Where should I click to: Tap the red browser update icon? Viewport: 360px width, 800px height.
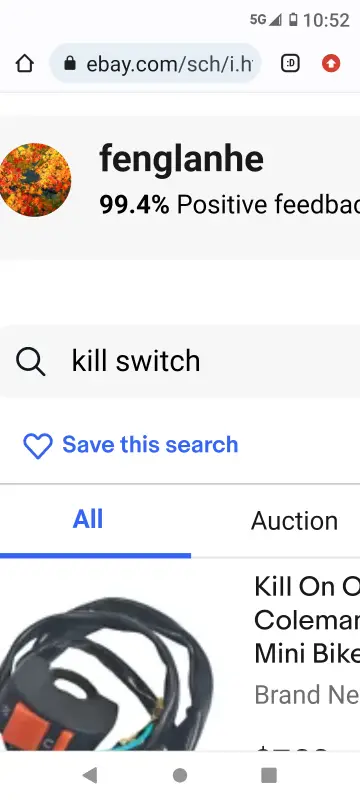tap(331, 64)
